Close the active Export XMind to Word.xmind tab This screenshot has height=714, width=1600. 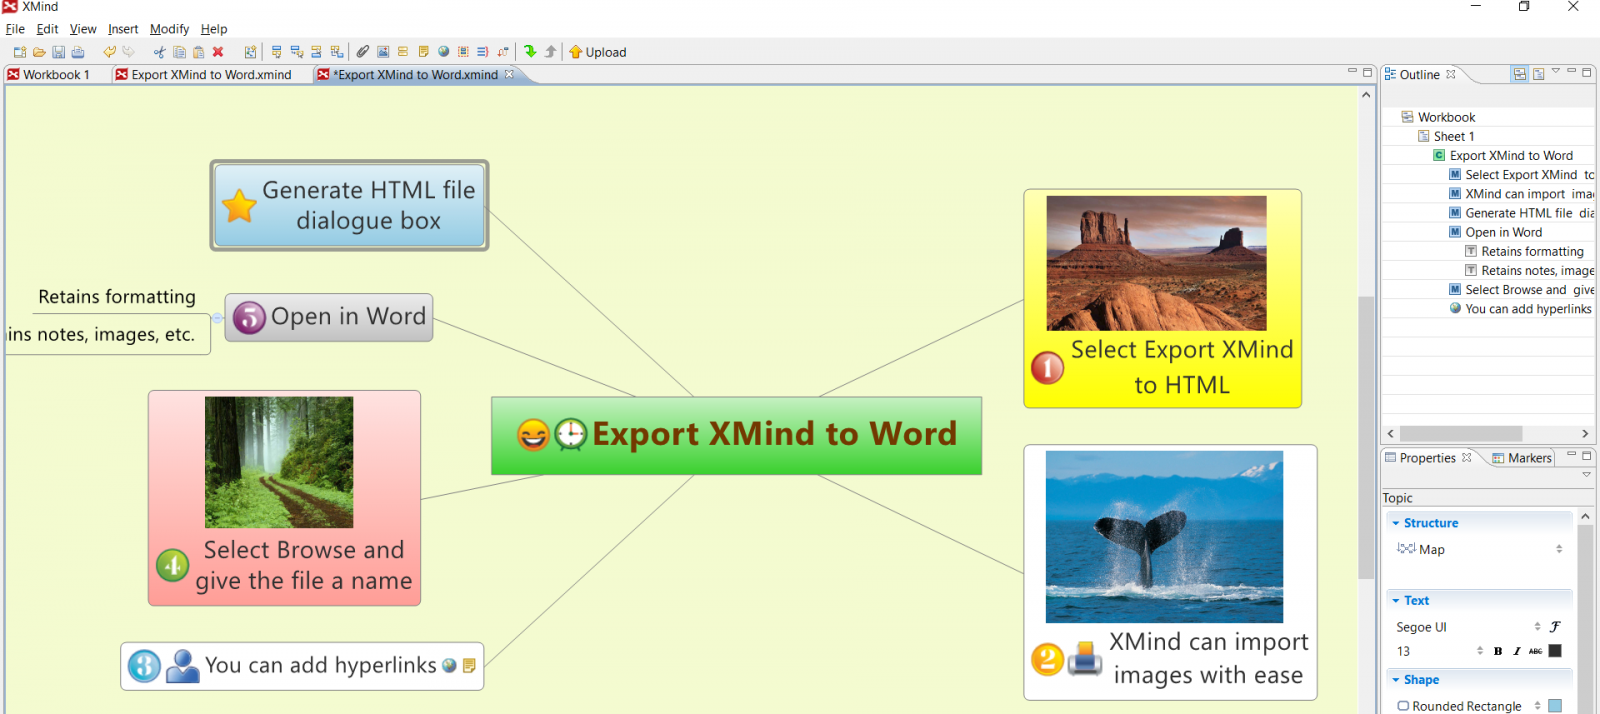point(509,74)
